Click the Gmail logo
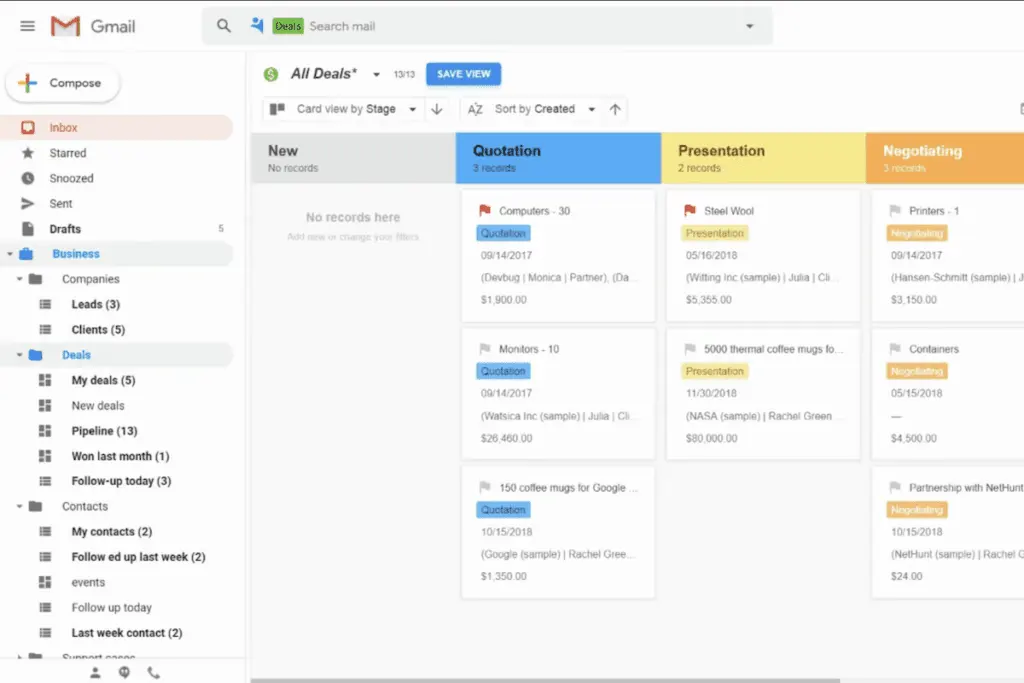The height and width of the screenshot is (683, 1024). tap(93, 26)
